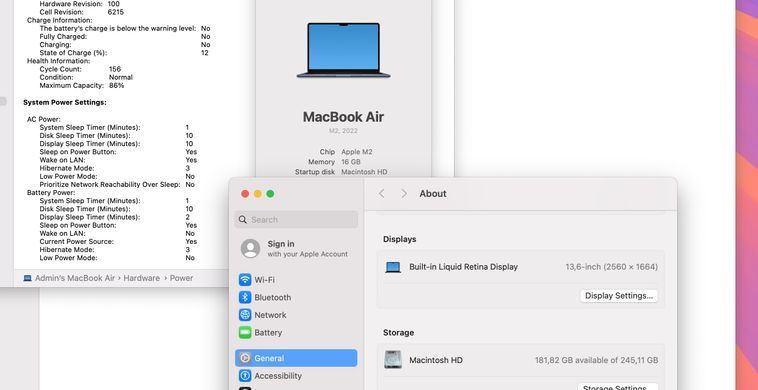Open the Battery icon in sidebar
The width and height of the screenshot is (758, 390).
(245, 332)
